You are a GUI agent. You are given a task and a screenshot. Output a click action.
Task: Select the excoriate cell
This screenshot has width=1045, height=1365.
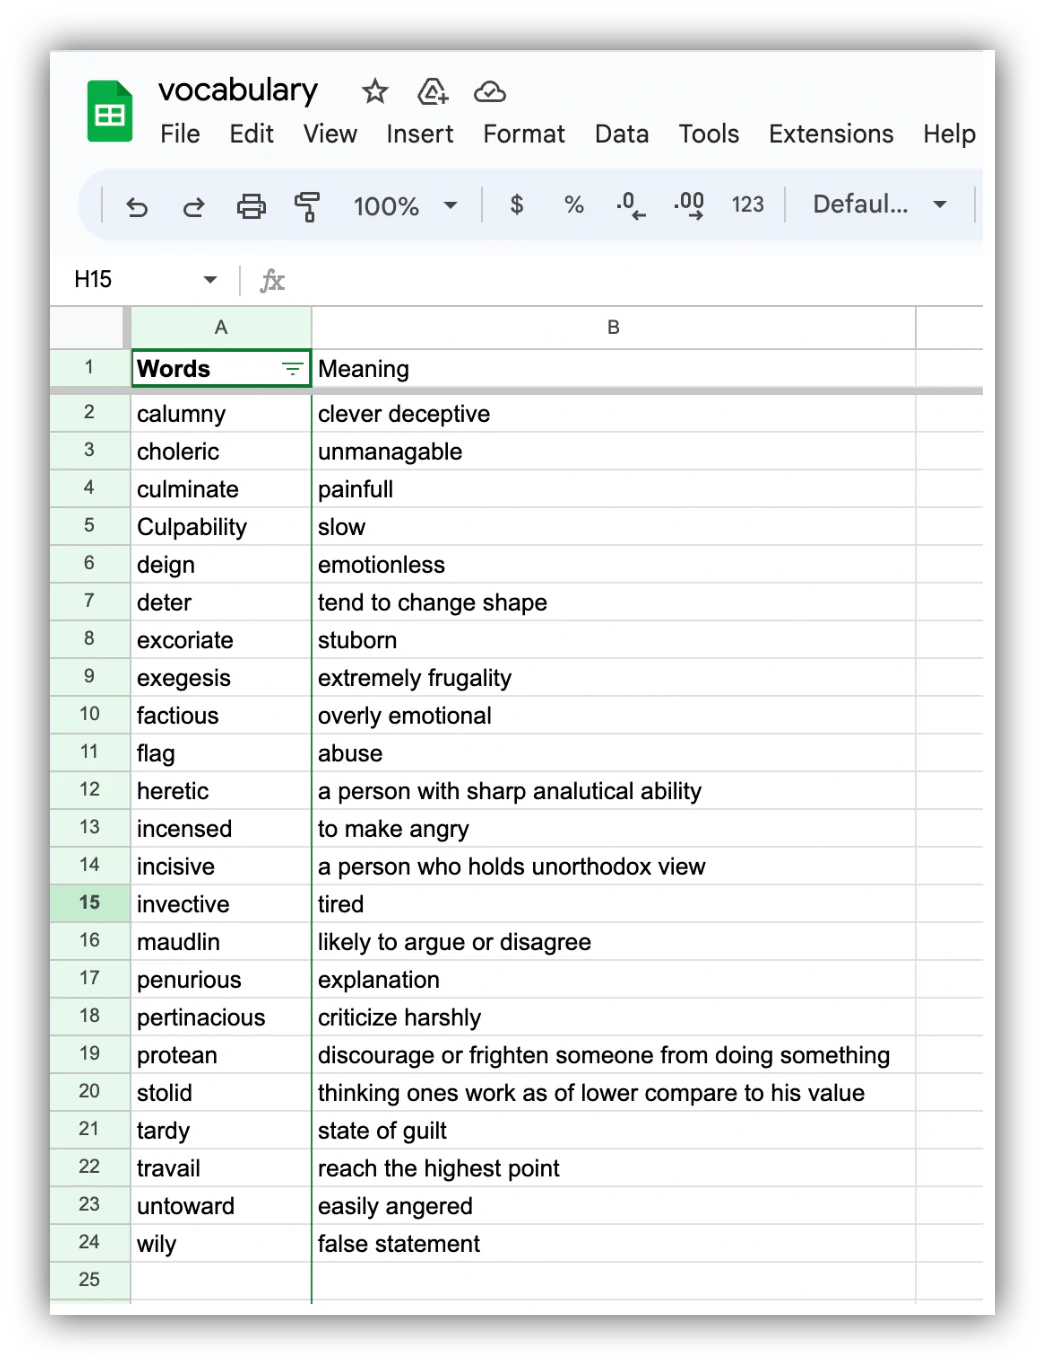[221, 640]
